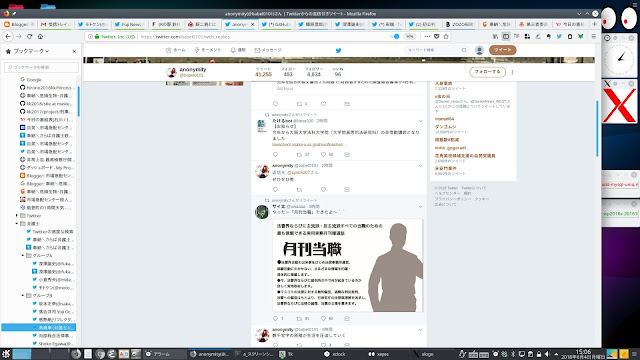Open the Twitter account avatar menu
Viewport: 640px width, 360px height.
coord(479,50)
